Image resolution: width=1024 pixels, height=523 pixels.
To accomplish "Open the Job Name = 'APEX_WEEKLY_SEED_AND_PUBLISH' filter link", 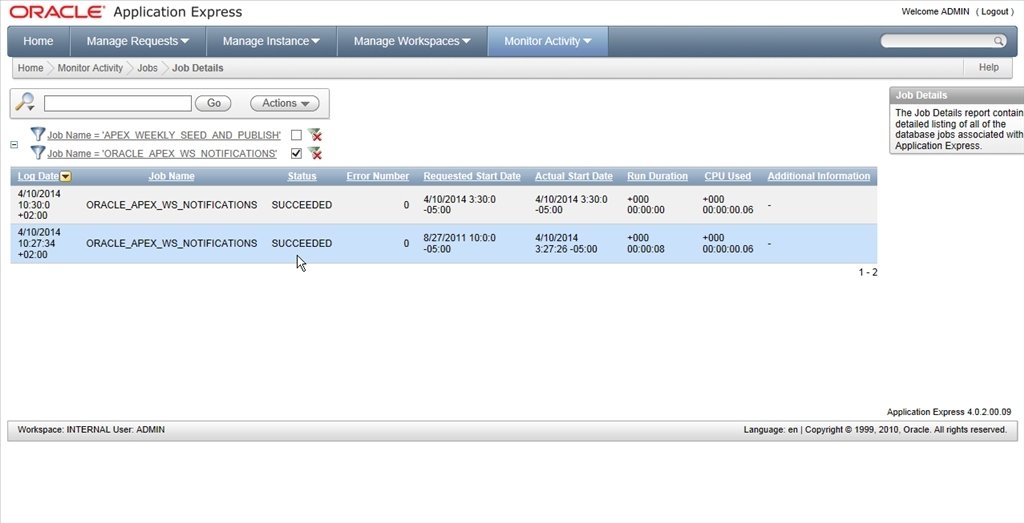I will [x=164, y=135].
